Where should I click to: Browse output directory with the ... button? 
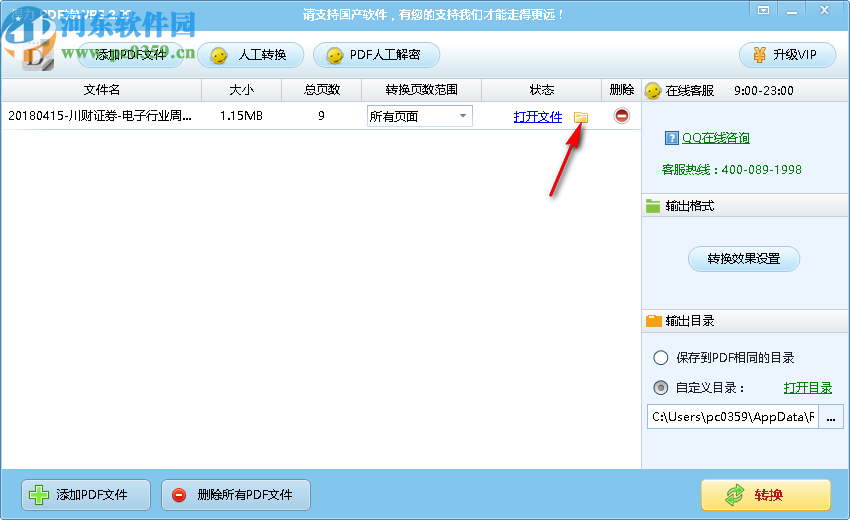(831, 416)
